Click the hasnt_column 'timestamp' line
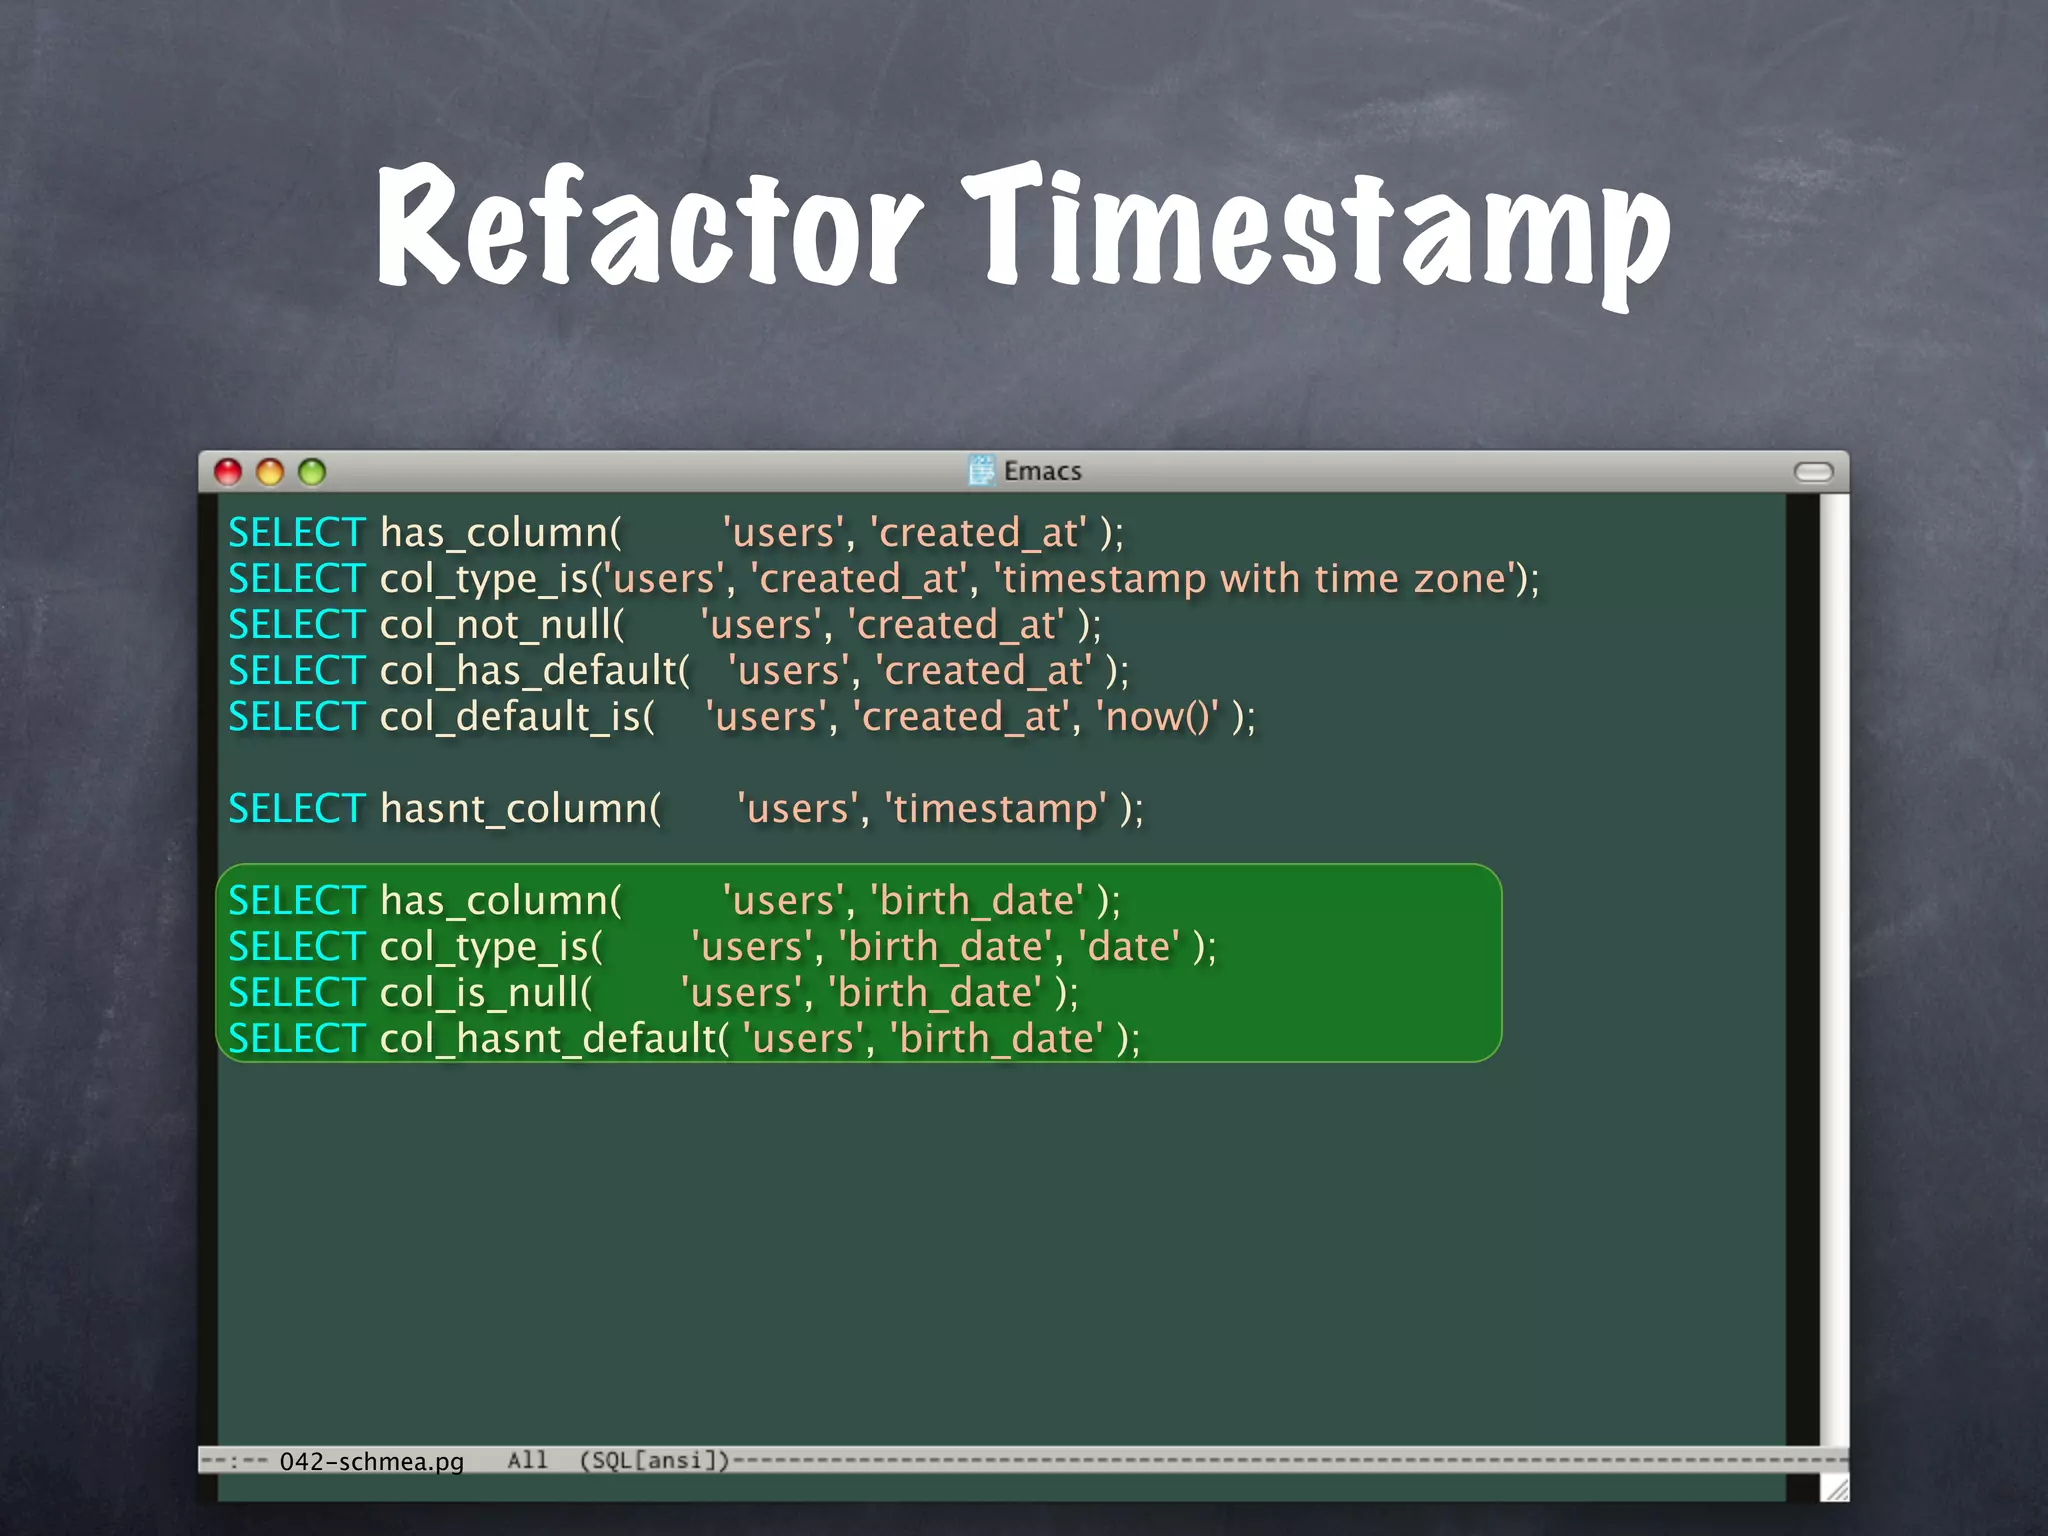 pyautogui.click(x=686, y=808)
